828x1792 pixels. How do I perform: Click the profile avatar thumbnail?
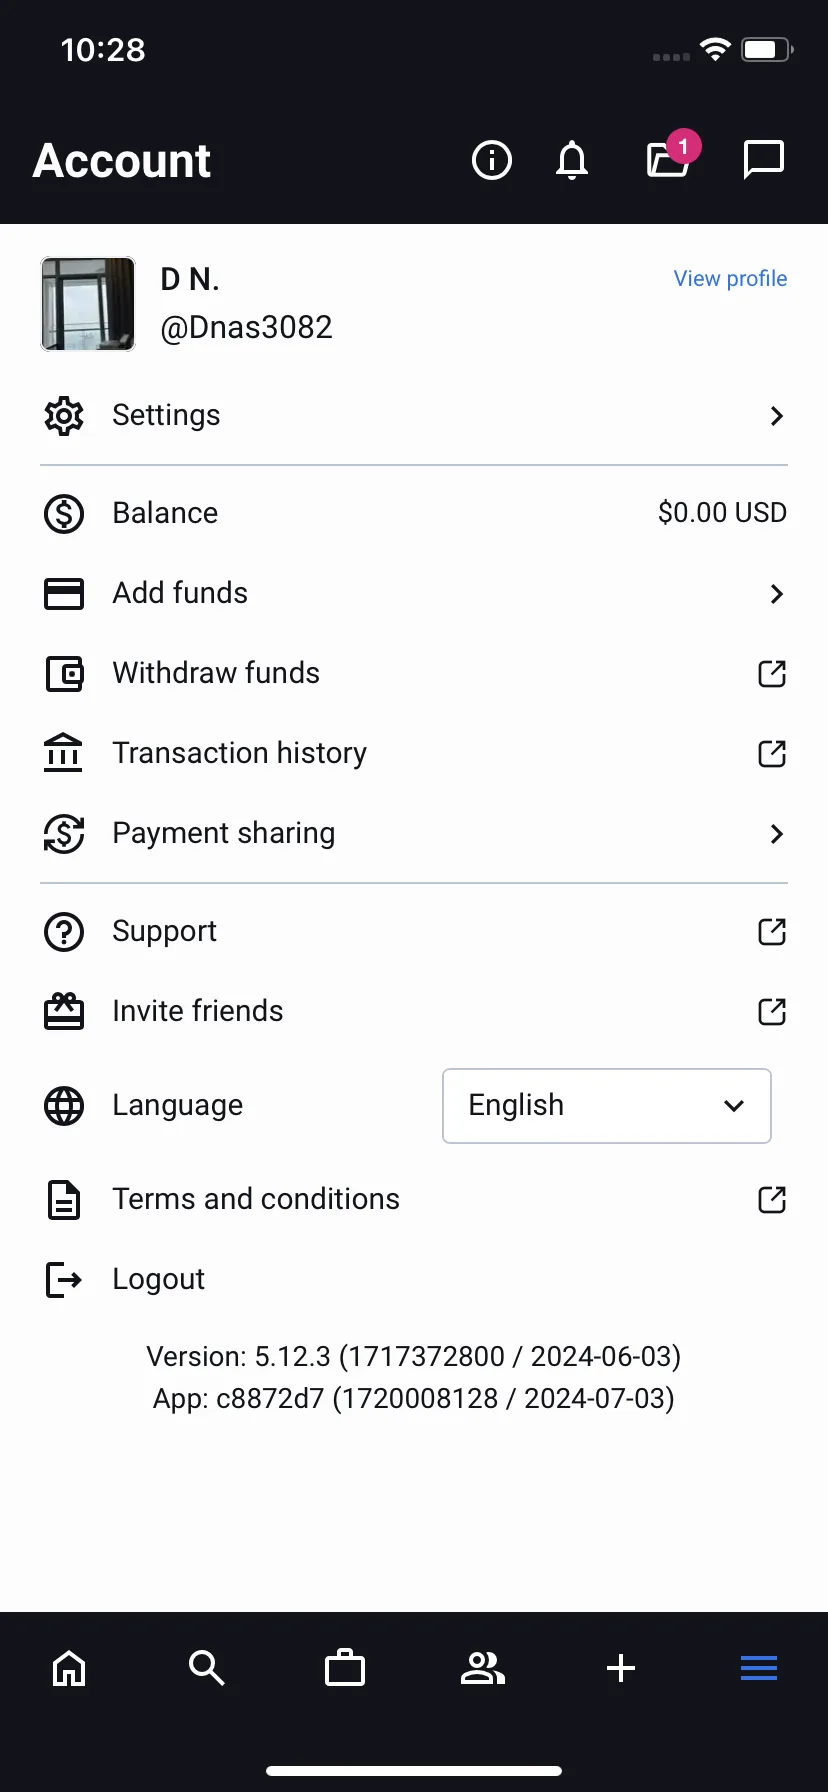pyautogui.click(x=88, y=304)
